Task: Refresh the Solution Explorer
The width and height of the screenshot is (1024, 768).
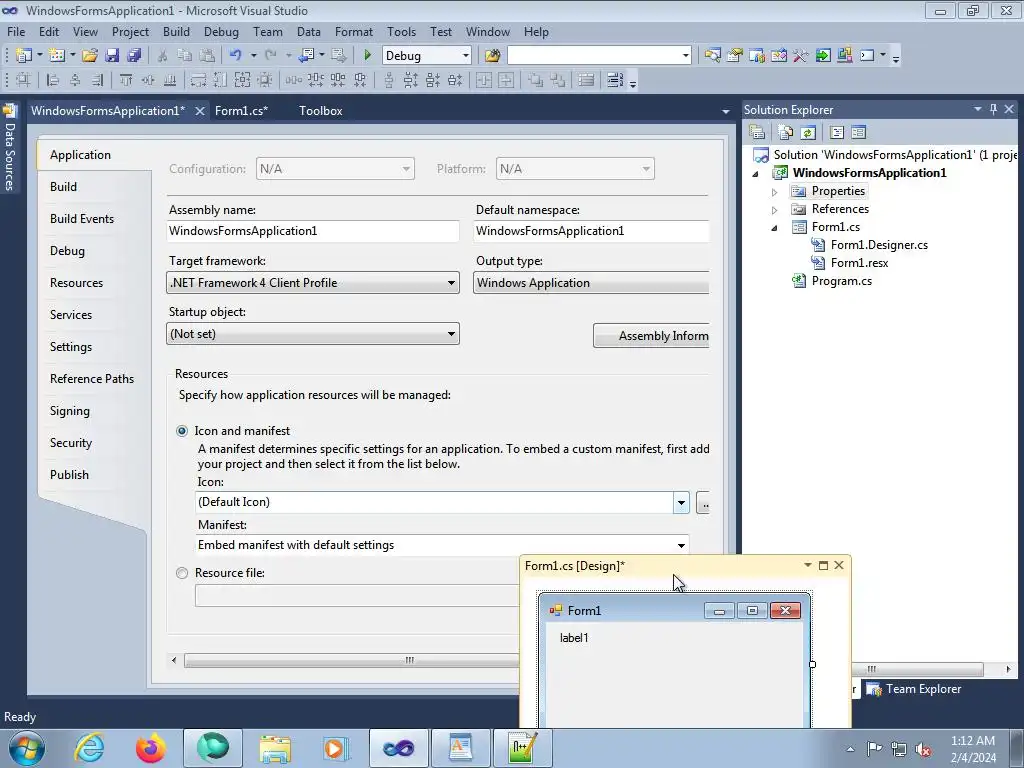Action: pyautogui.click(x=808, y=133)
